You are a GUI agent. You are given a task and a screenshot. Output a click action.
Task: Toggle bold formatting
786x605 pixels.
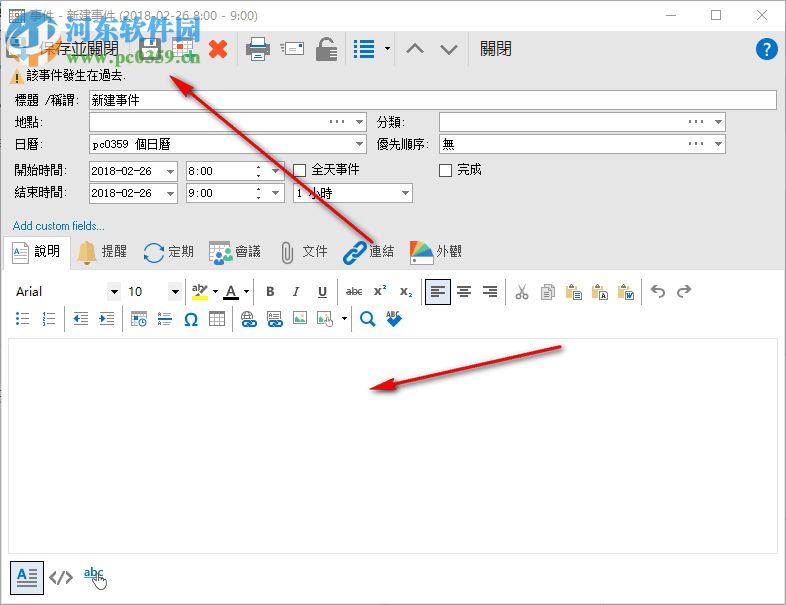click(270, 291)
